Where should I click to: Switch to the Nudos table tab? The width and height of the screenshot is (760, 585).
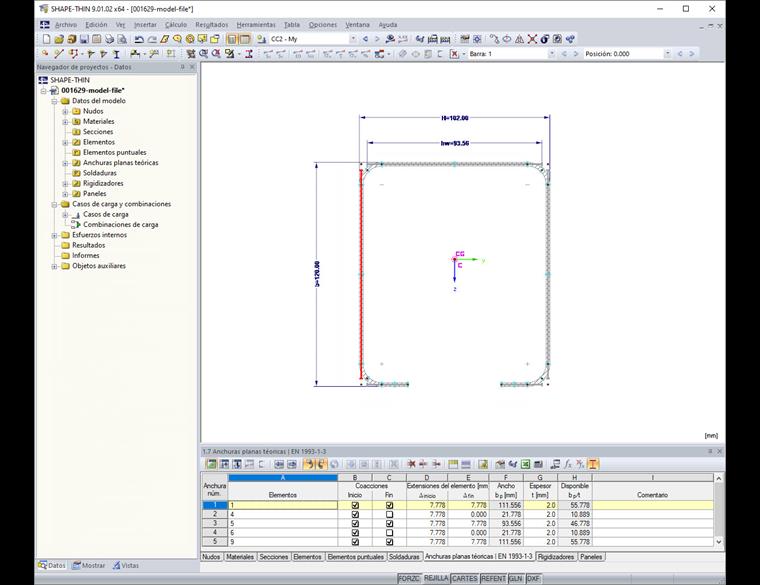211,557
